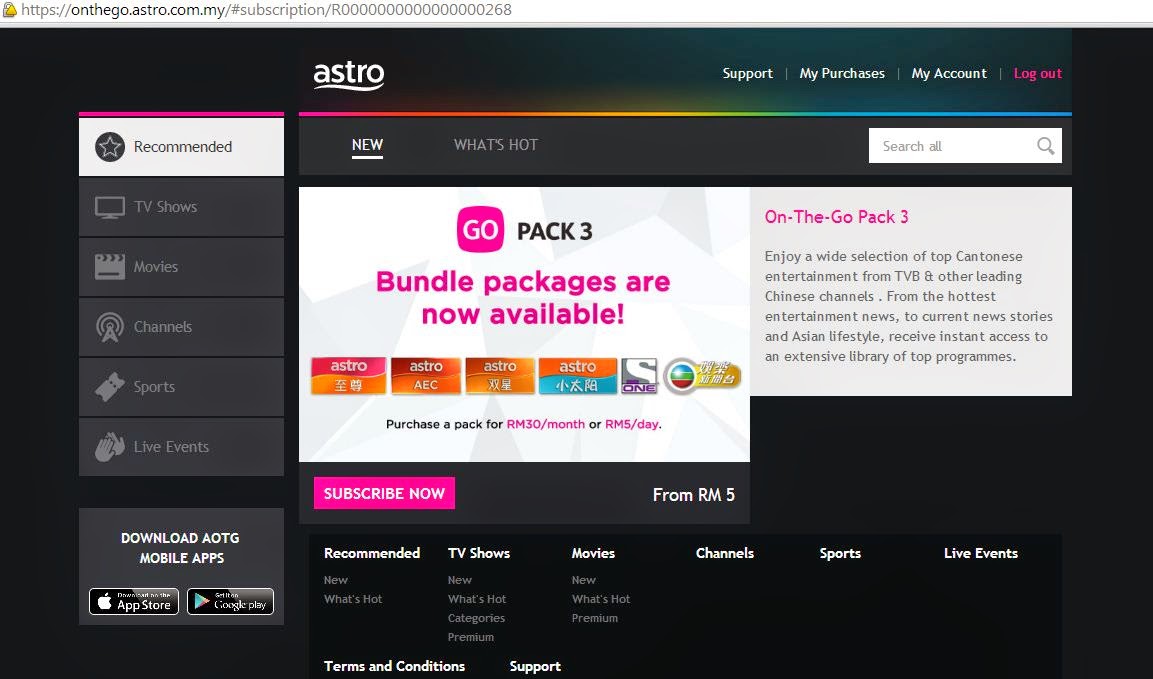Select the Movies clapperboard icon
The image size is (1153, 679).
(110, 267)
